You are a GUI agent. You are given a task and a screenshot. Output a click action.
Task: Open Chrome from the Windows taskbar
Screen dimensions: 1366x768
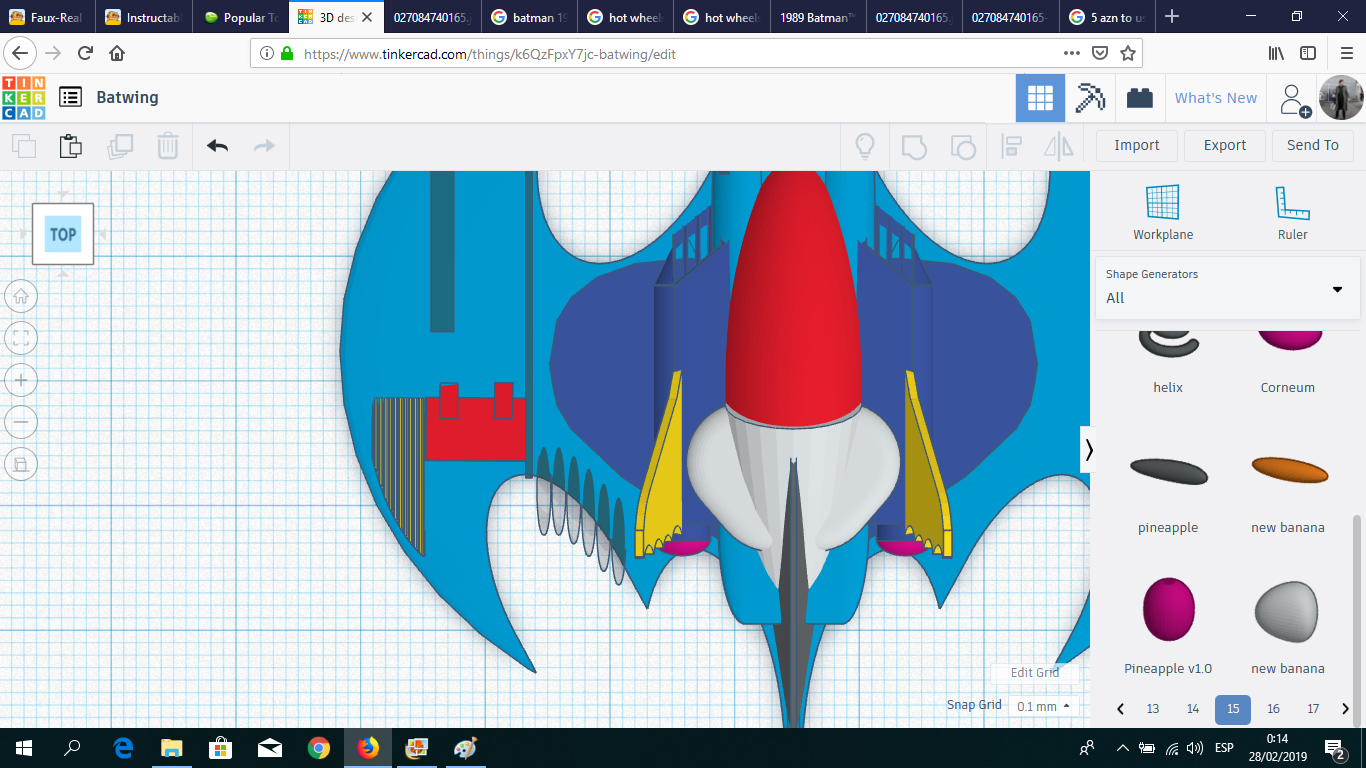[x=319, y=748]
